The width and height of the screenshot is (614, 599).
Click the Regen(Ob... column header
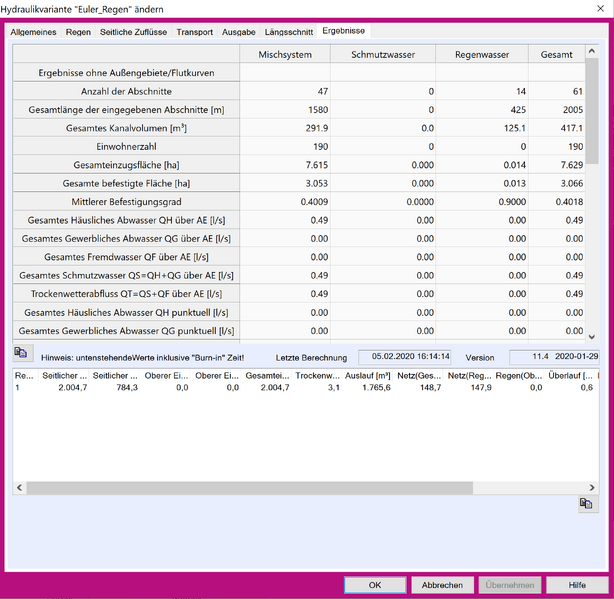[519, 375]
